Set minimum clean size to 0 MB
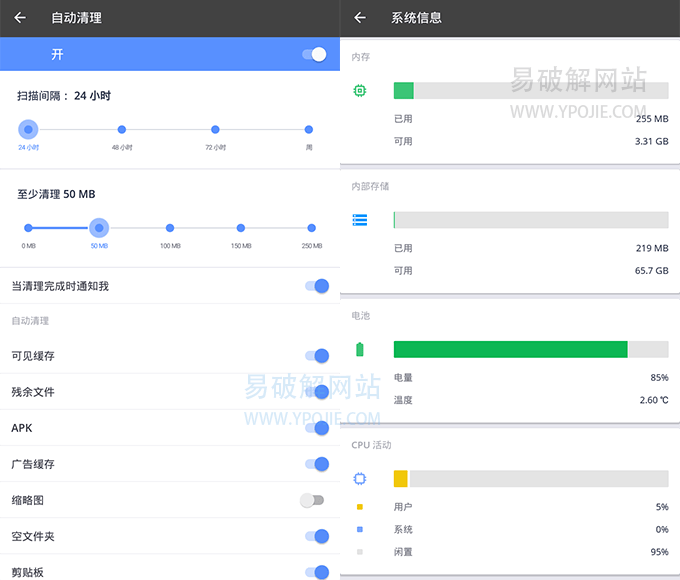The height and width of the screenshot is (580, 680). click(x=28, y=228)
